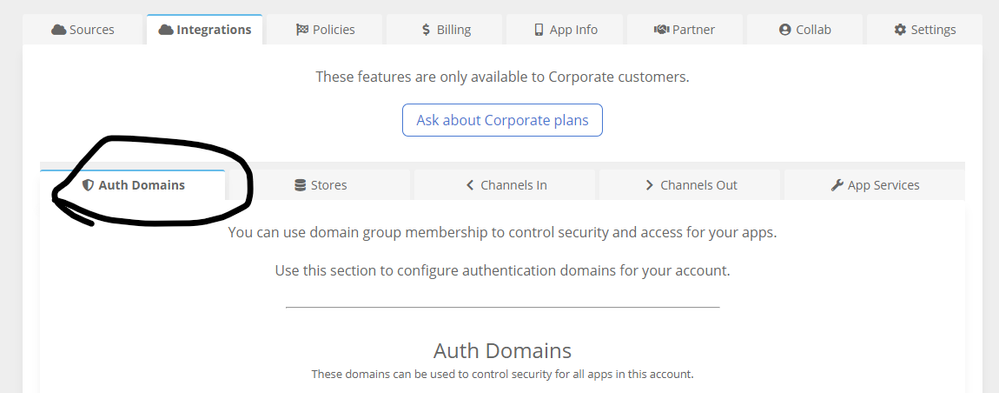The image size is (999, 393).
Task: Click the dollar icon on Billing
Action: point(426,30)
